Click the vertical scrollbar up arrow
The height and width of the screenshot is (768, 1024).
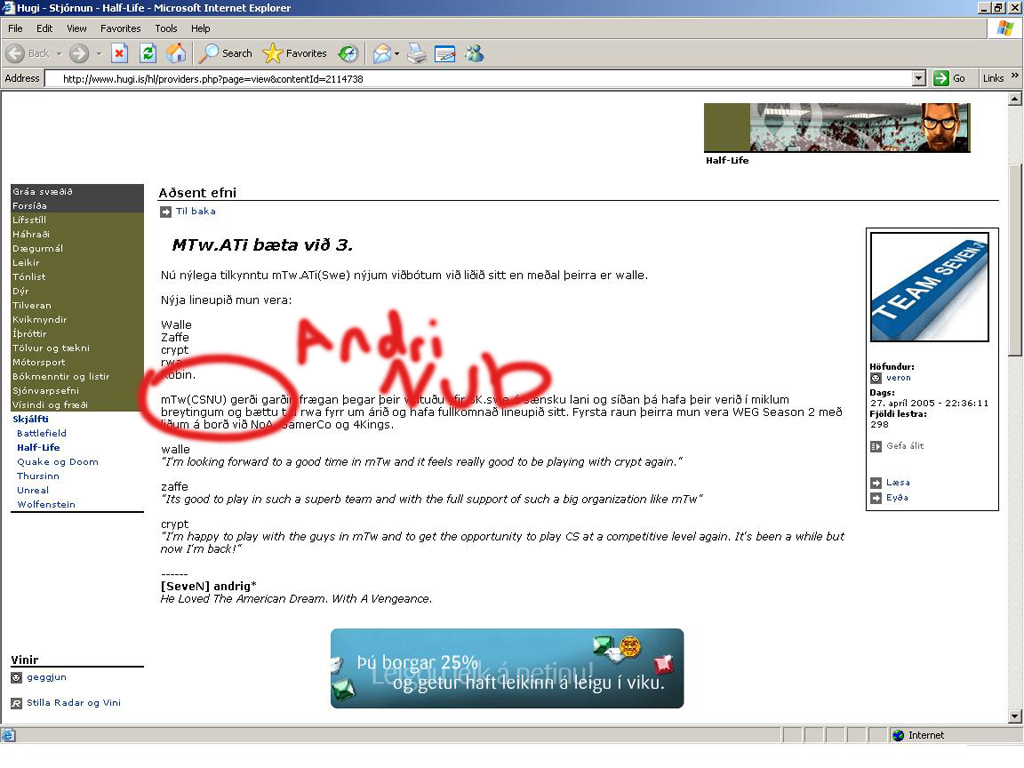click(1015, 99)
